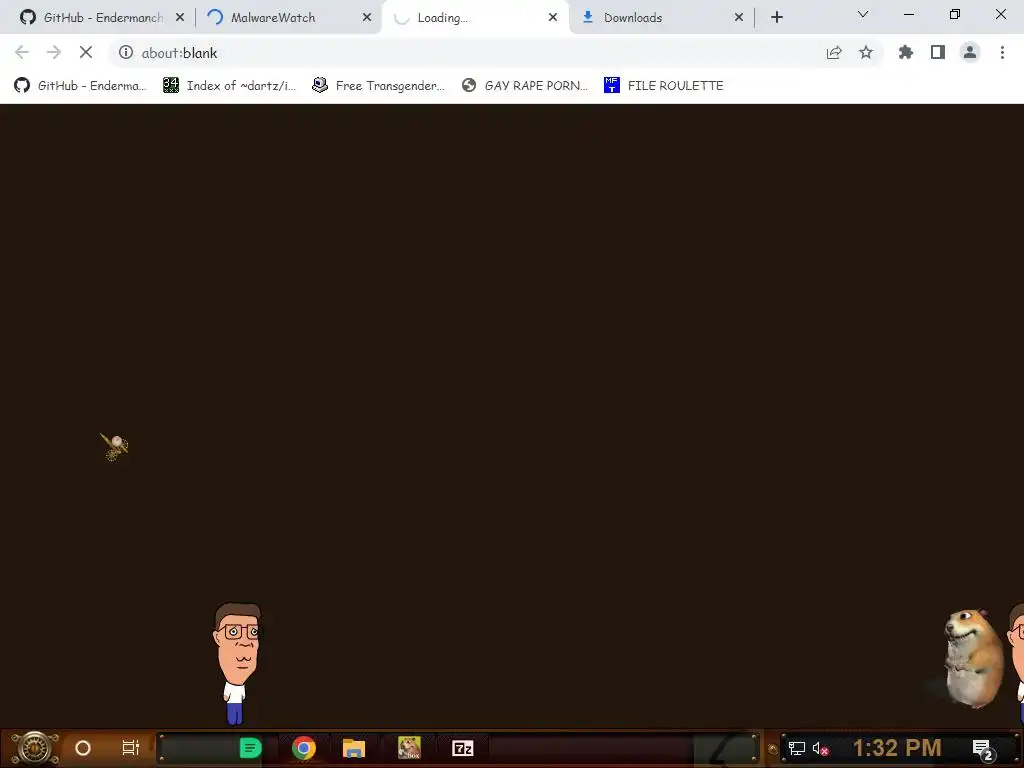Open 7-Zip from the taskbar

[x=462, y=748]
